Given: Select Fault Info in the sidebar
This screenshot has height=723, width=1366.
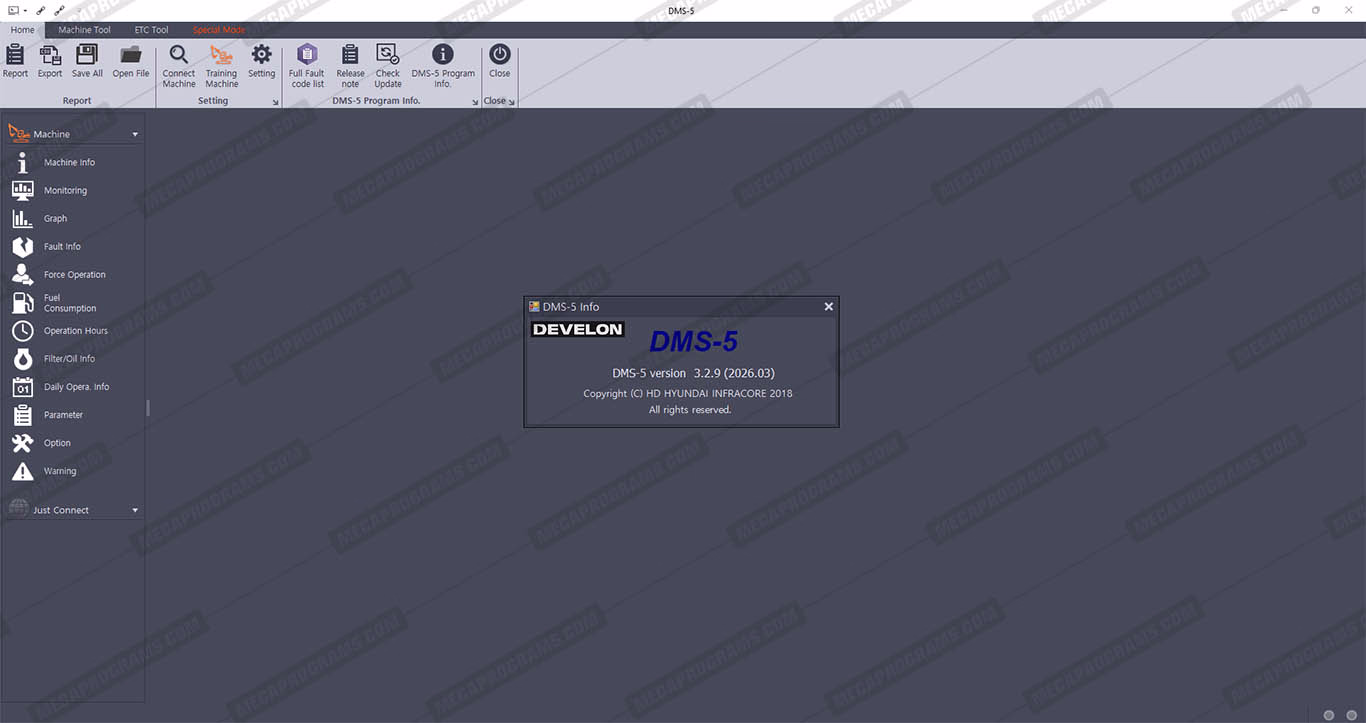Looking at the screenshot, I should coord(62,246).
